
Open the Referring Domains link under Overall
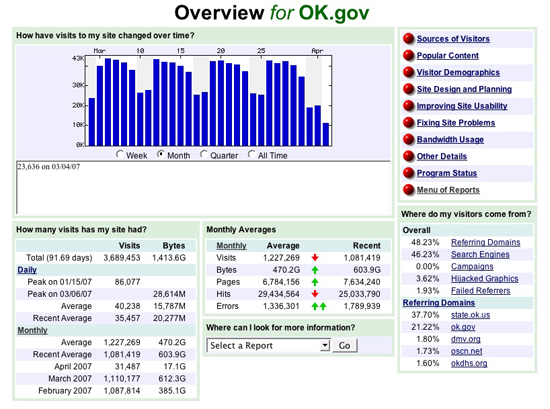[485, 242]
